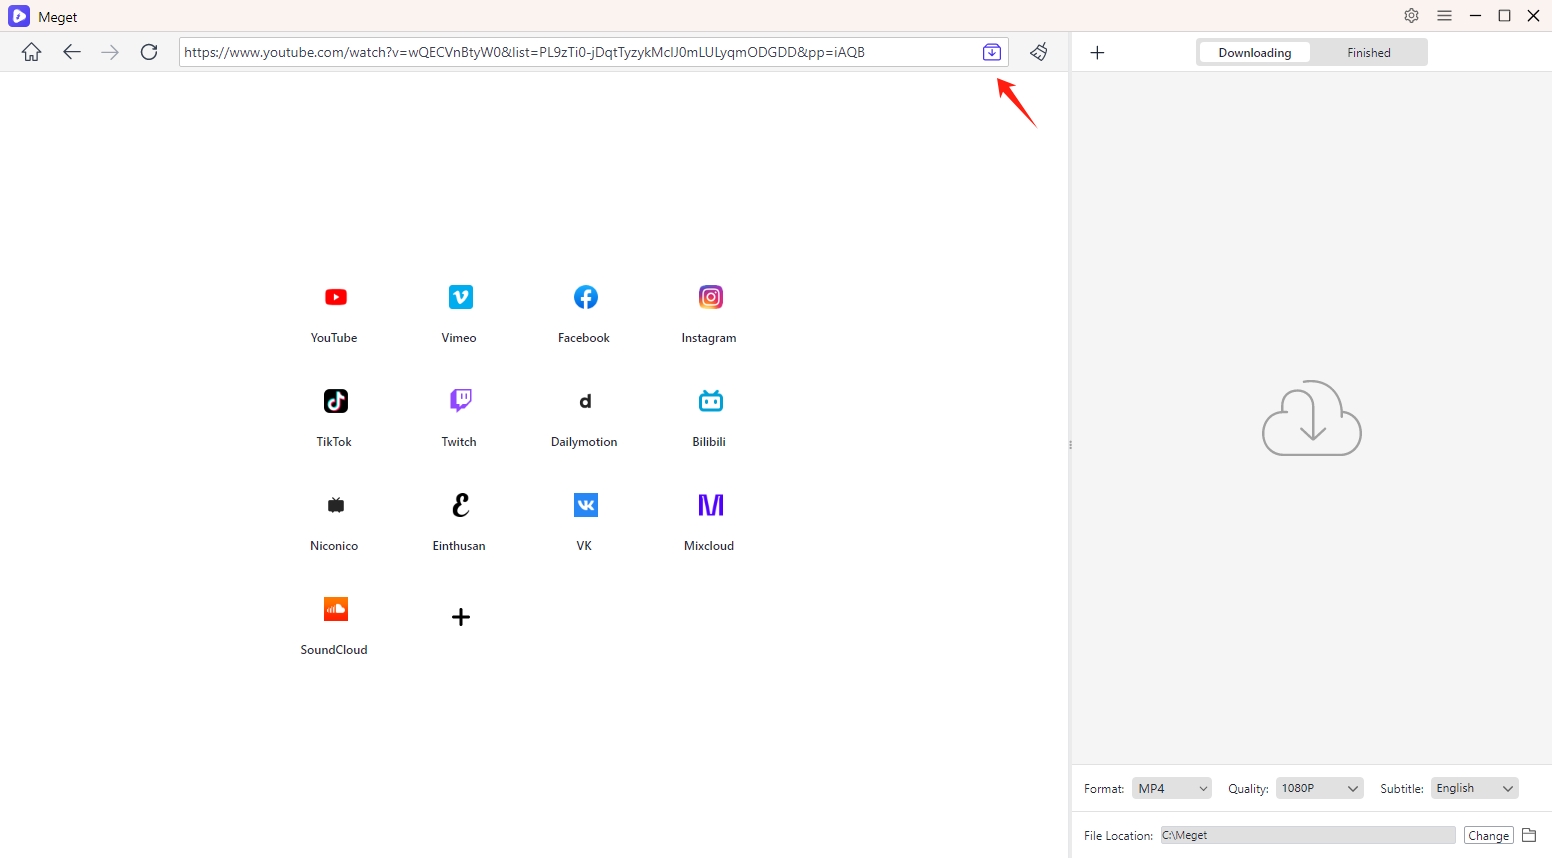This screenshot has width=1552, height=858.
Task: Open the Mixcloud shortcut
Action: 710,505
